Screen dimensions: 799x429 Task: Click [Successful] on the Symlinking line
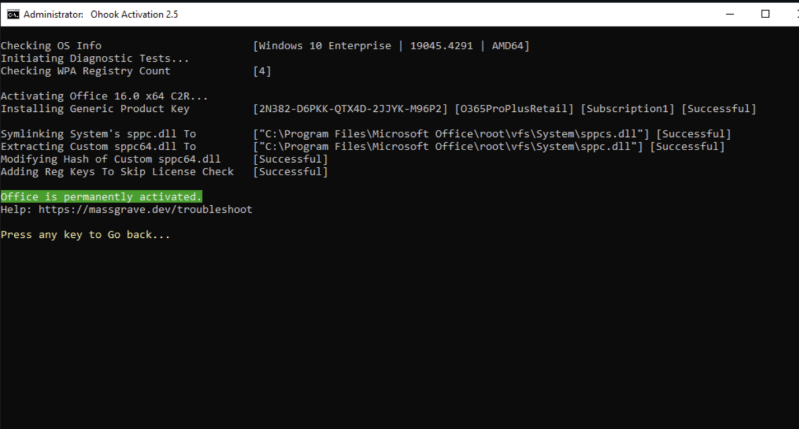694,134
